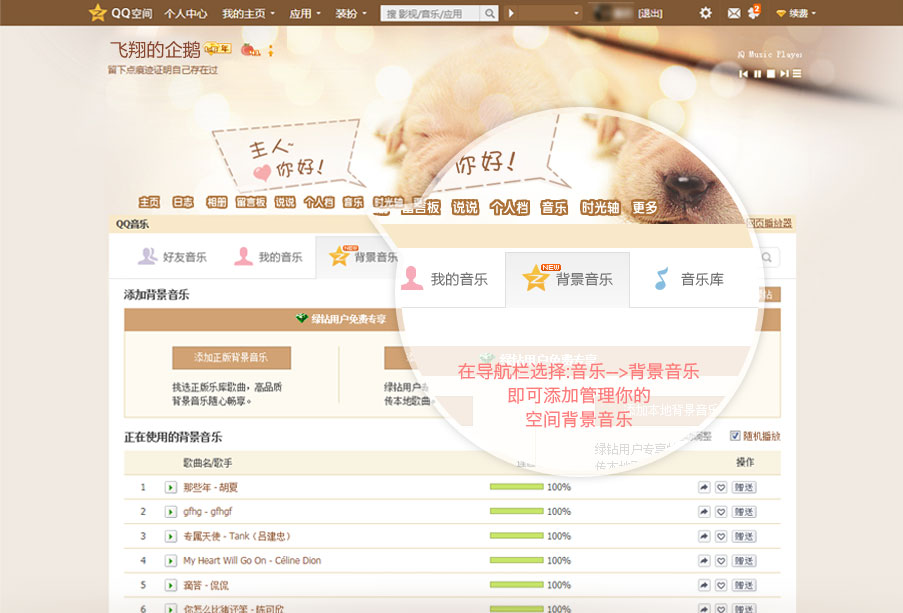Play song 专属天使 - Tank
Image resolution: width=903 pixels, height=613 pixels.
click(x=170, y=536)
